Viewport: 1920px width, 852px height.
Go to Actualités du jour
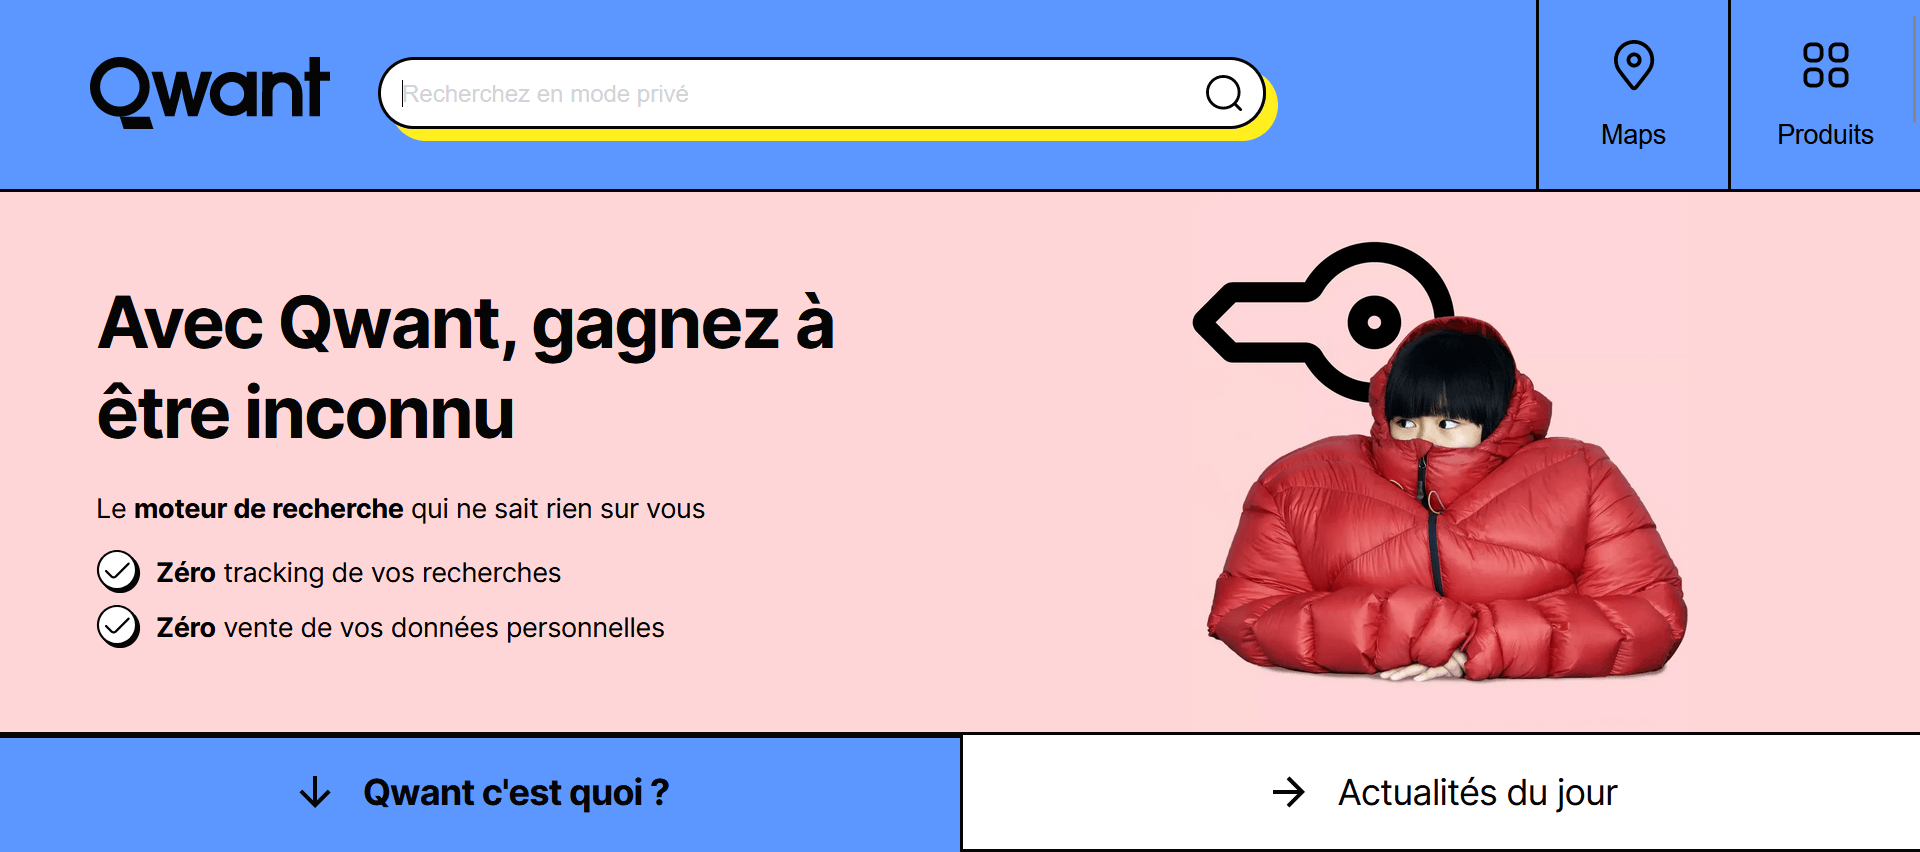(x=1441, y=793)
